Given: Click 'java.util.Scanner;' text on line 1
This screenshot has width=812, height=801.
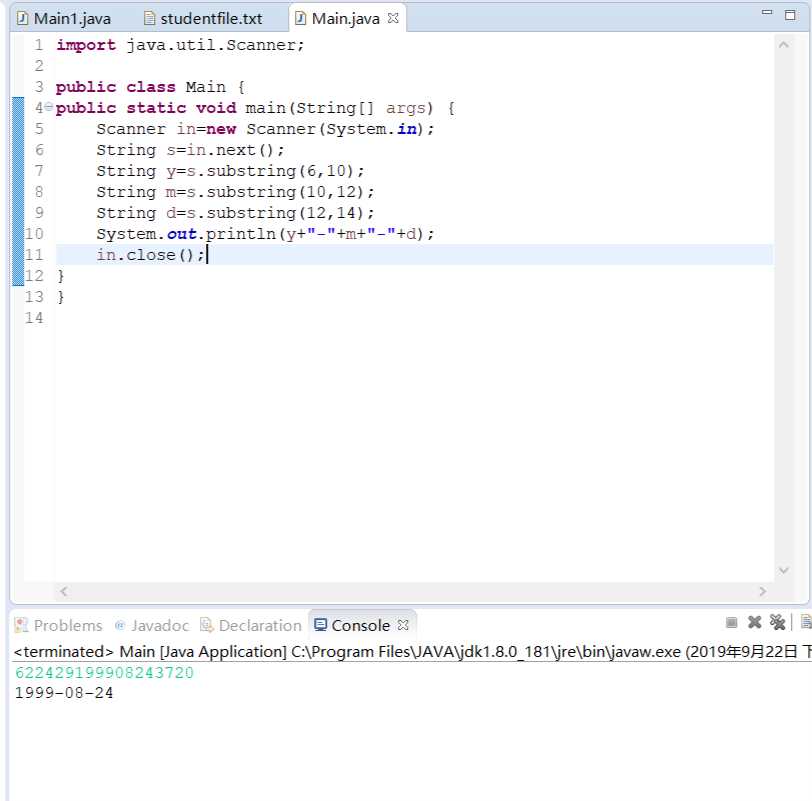Looking at the screenshot, I should click(215, 45).
